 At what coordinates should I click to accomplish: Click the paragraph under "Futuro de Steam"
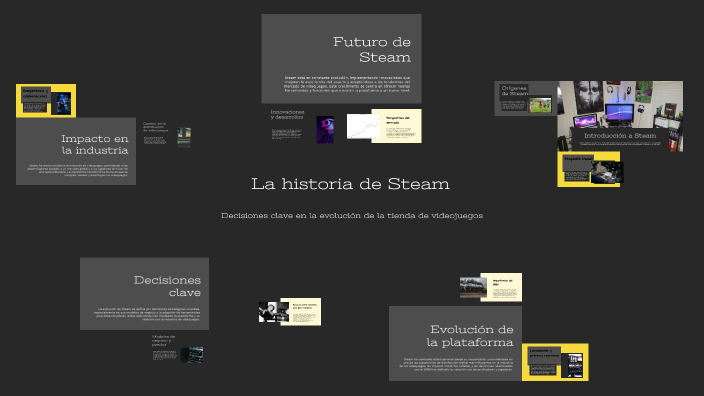coord(347,84)
